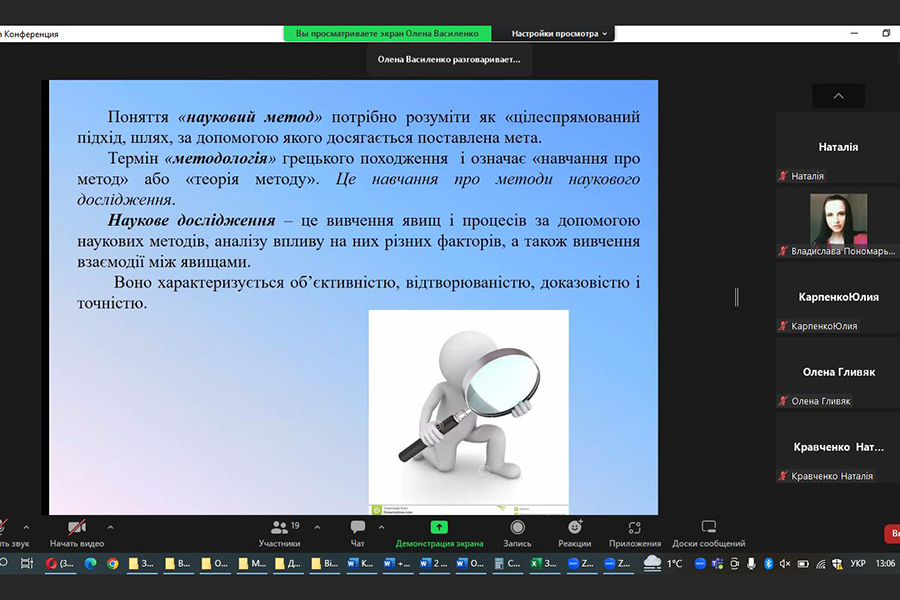Open the Word document labeled 2... on taskbar

(433, 563)
